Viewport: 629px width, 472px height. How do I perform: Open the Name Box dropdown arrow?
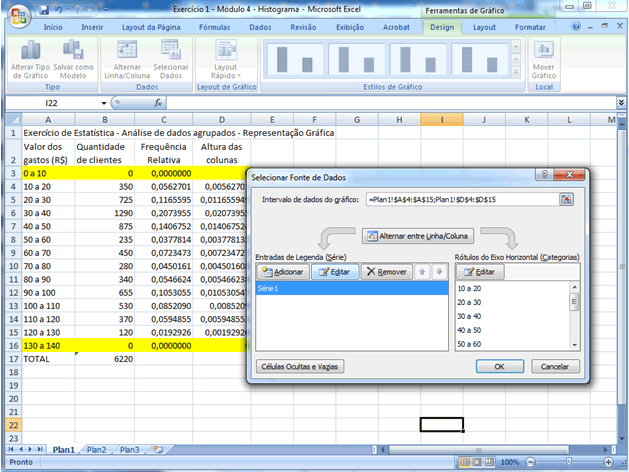coord(103,103)
